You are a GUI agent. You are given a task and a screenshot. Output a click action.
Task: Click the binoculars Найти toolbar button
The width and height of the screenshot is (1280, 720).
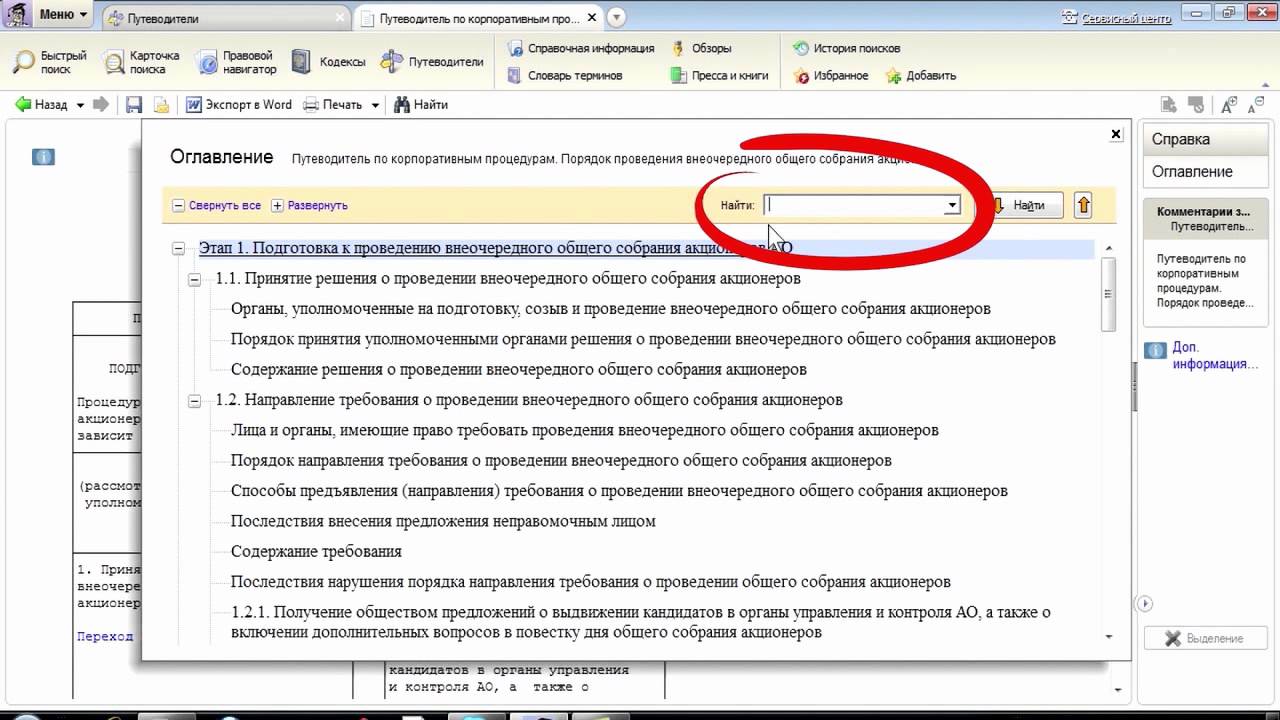coord(421,105)
